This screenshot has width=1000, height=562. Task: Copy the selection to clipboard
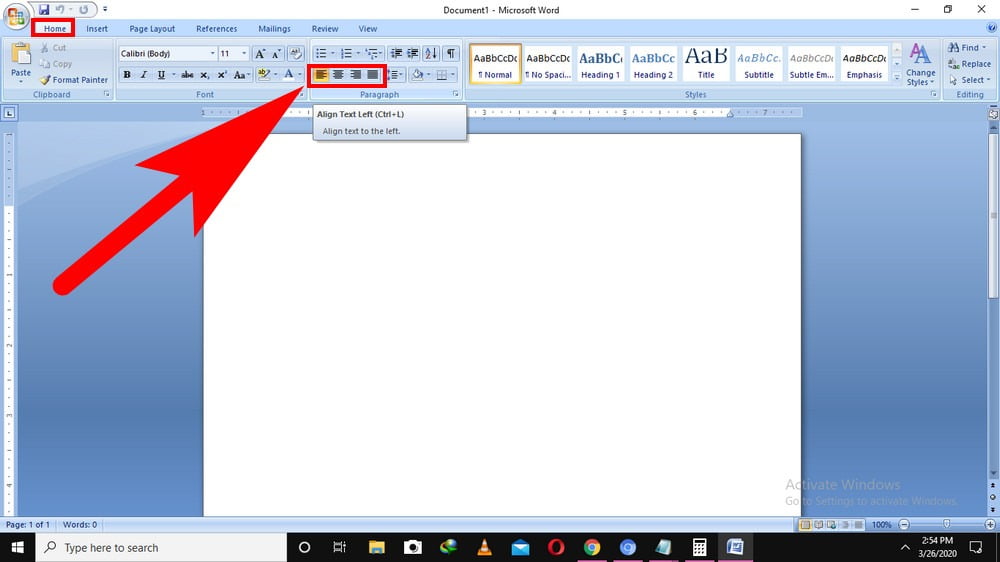(55, 64)
